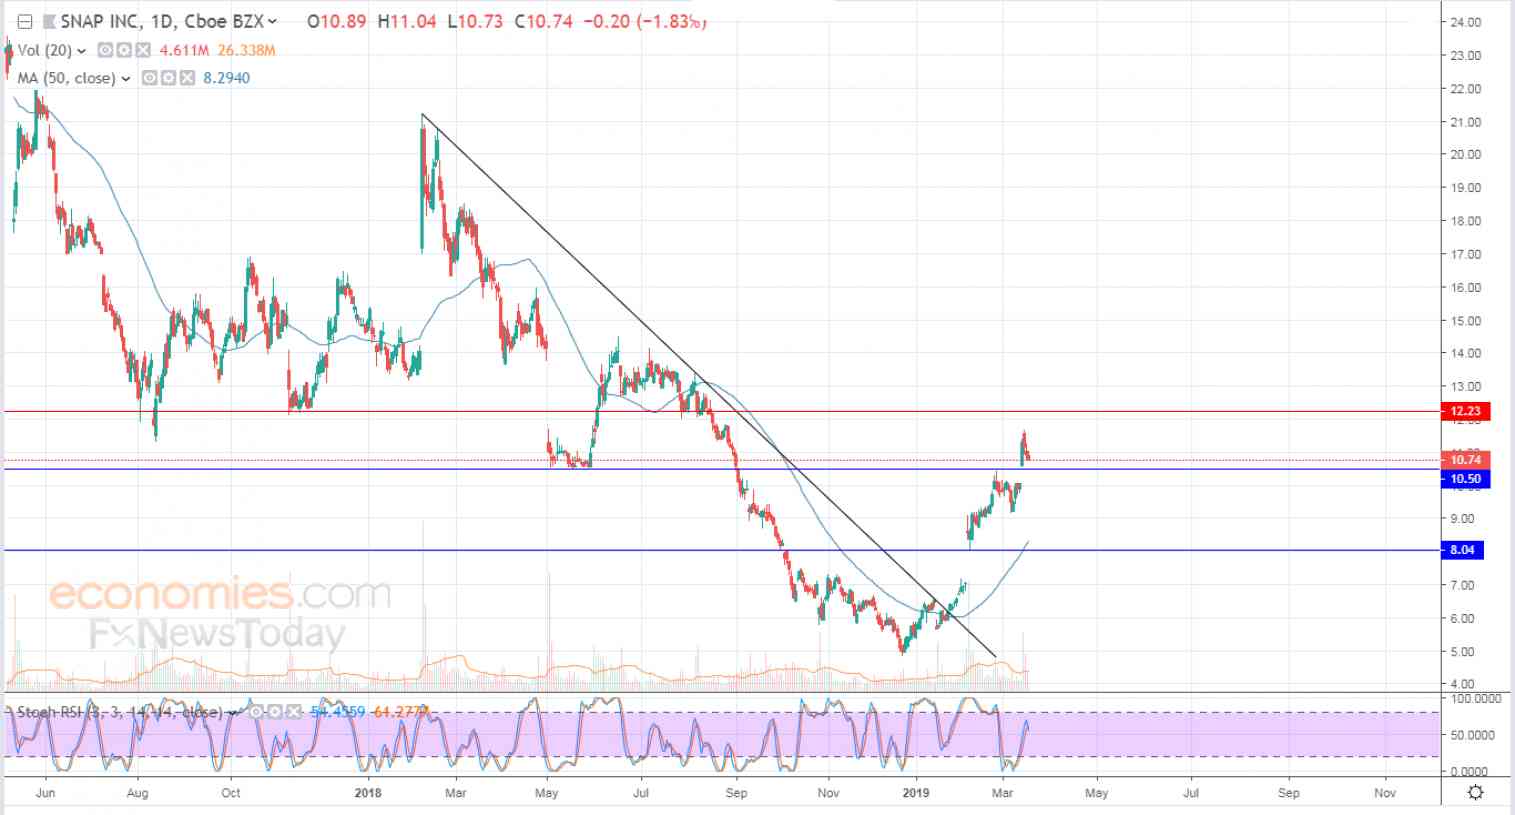
Task: Expand the MA (50, close) indicator menu arrow
Action: (126, 78)
